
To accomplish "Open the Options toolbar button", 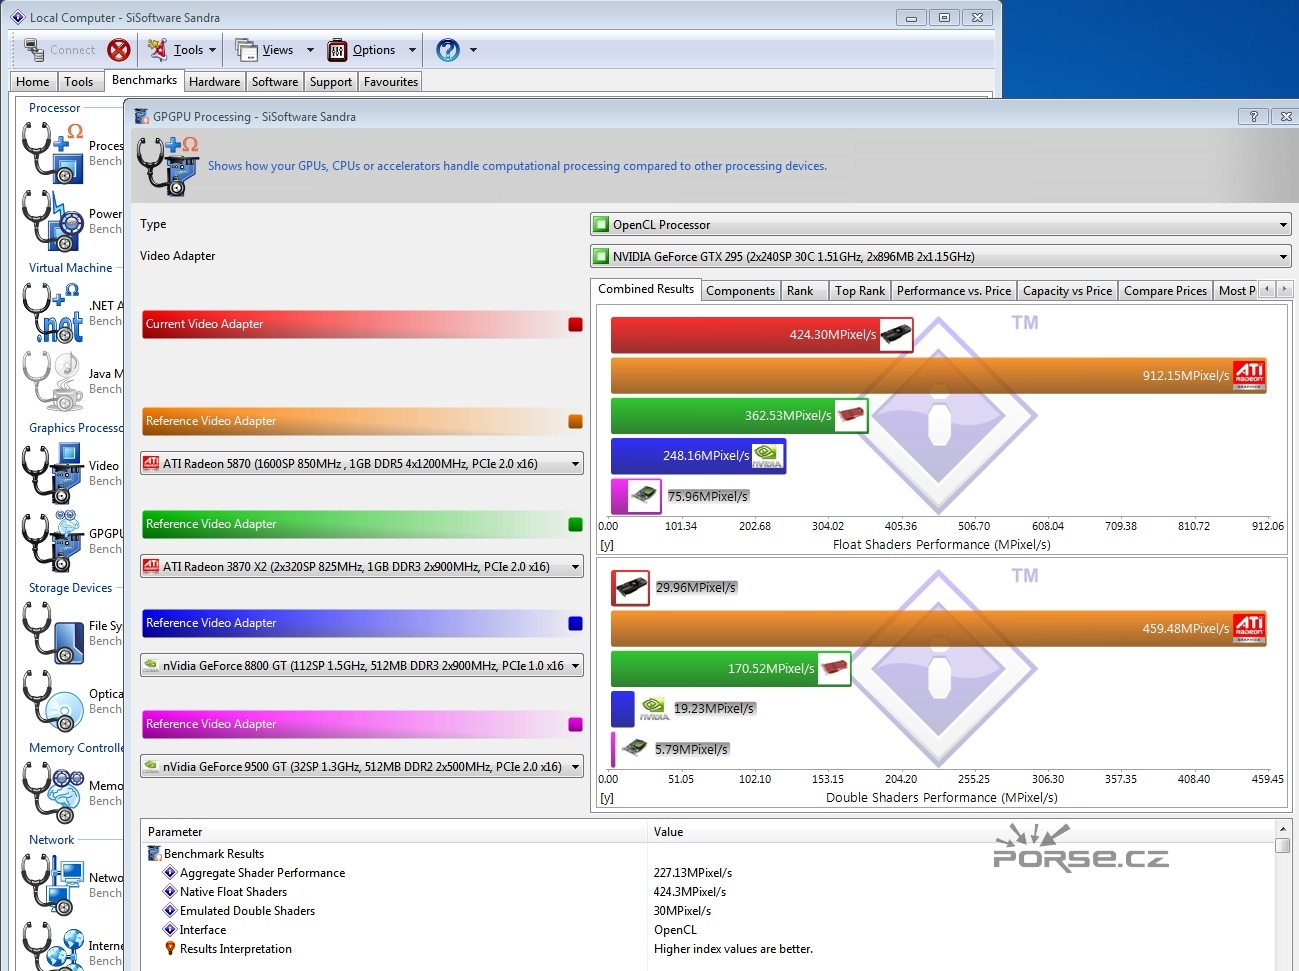I will [362, 50].
